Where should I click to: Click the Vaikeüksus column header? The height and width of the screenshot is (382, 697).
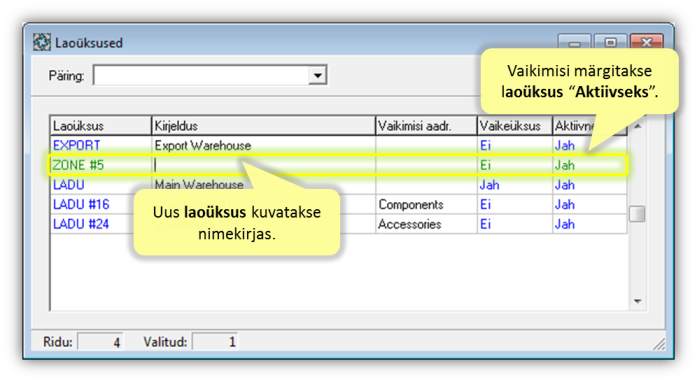tap(514, 126)
